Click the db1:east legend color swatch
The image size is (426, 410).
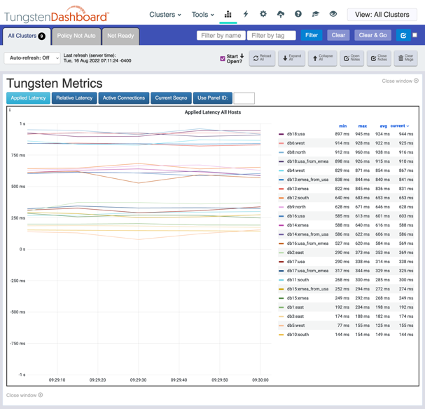tap(281, 307)
